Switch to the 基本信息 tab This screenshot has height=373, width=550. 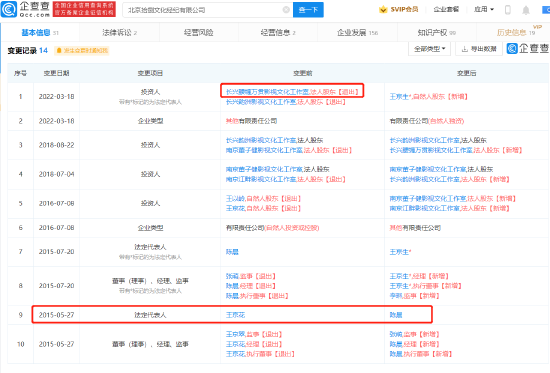coord(40,33)
